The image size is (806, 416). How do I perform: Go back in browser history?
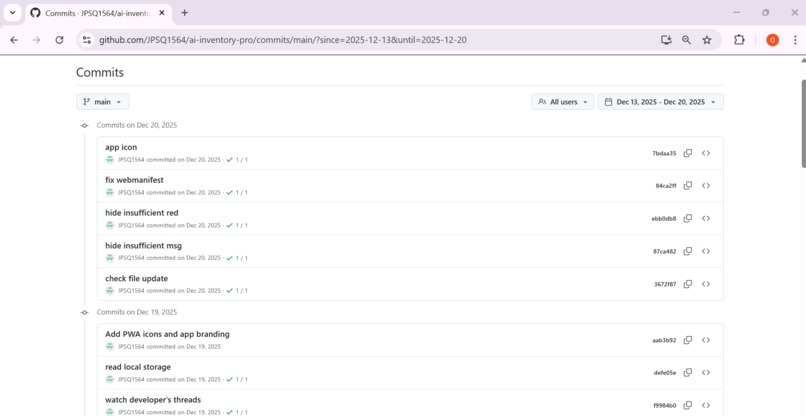click(14, 40)
